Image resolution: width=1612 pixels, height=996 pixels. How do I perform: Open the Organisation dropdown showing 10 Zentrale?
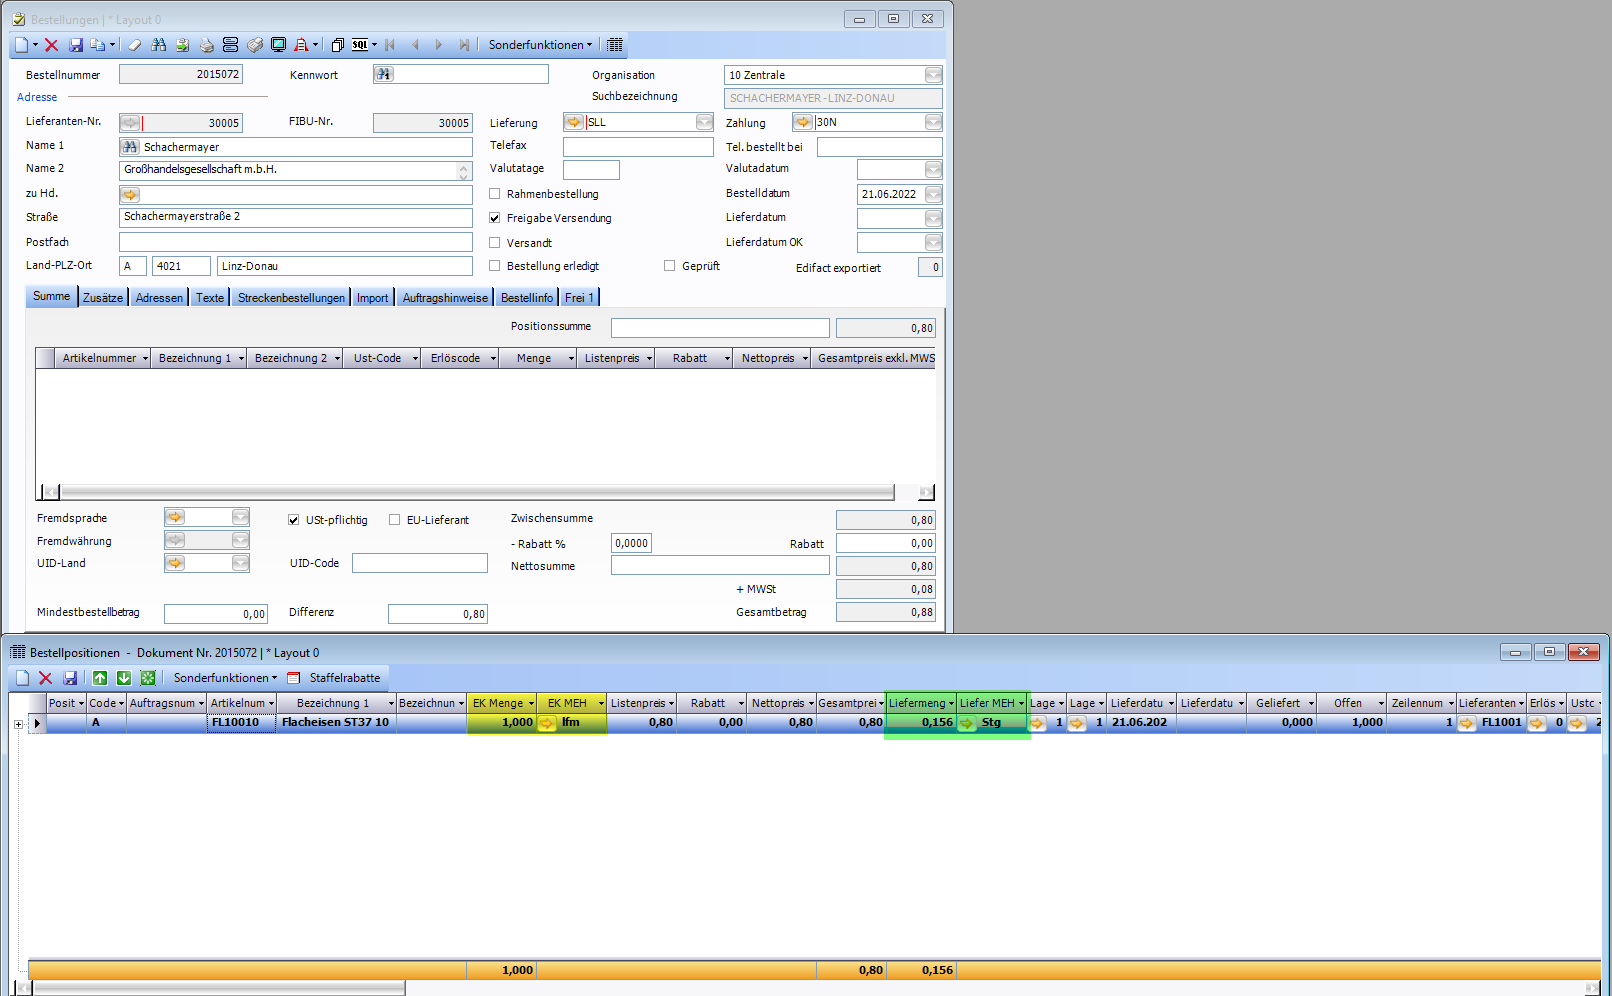coord(933,75)
